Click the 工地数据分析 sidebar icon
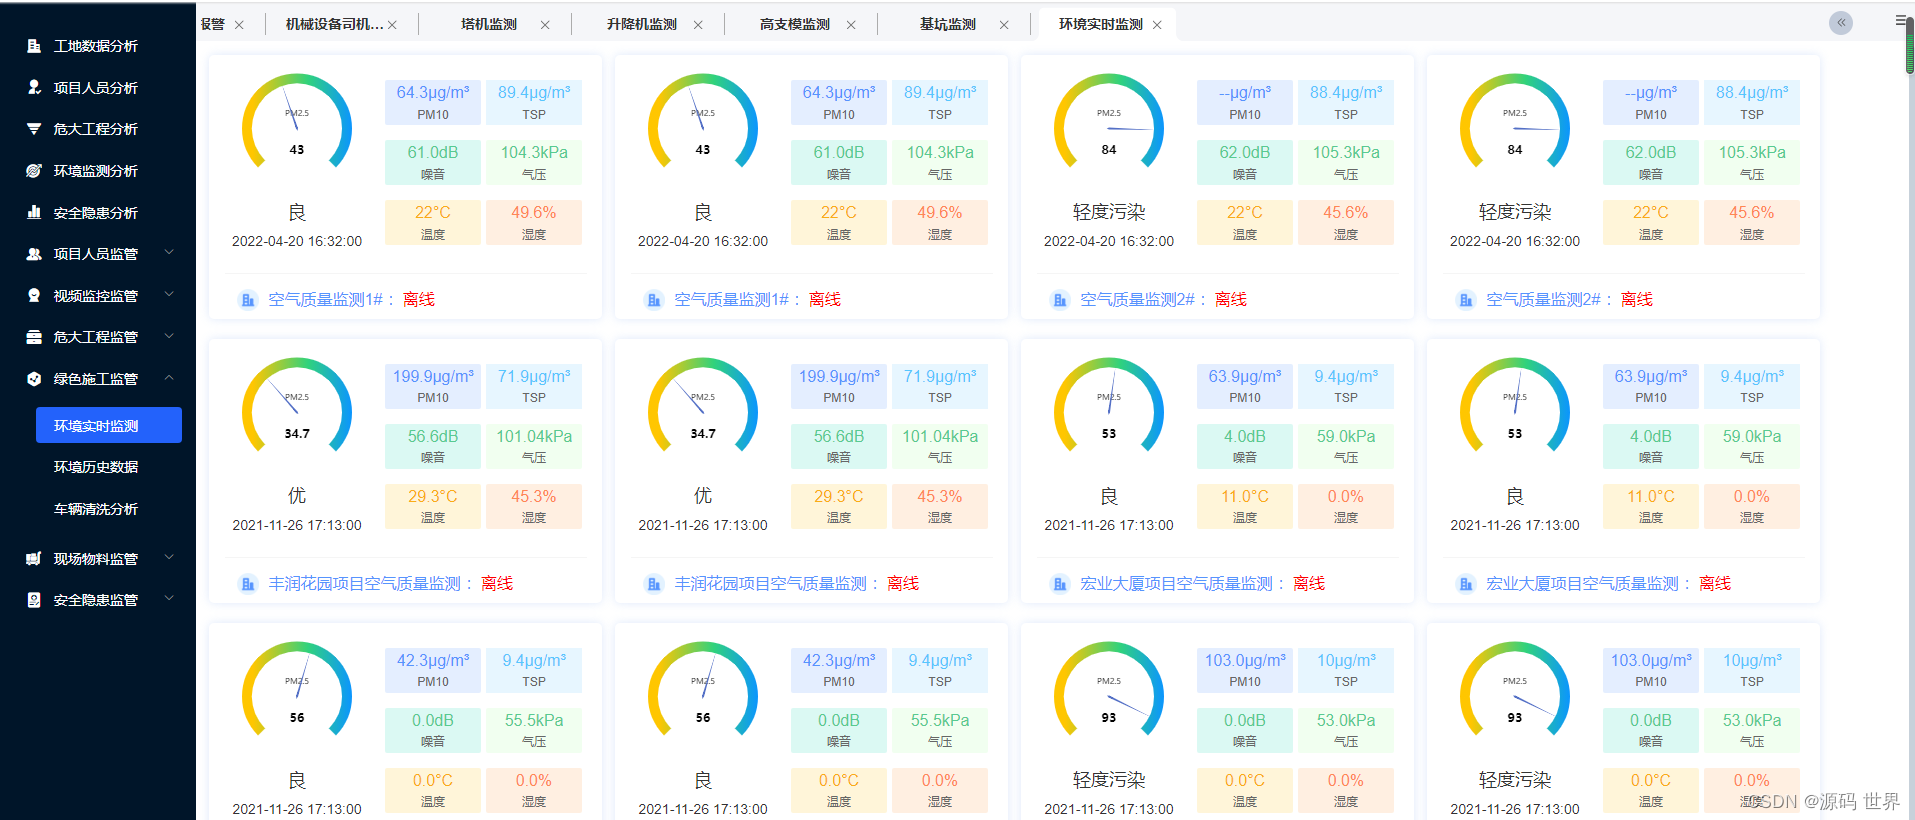This screenshot has height=820, width=1915. click(x=34, y=46)
